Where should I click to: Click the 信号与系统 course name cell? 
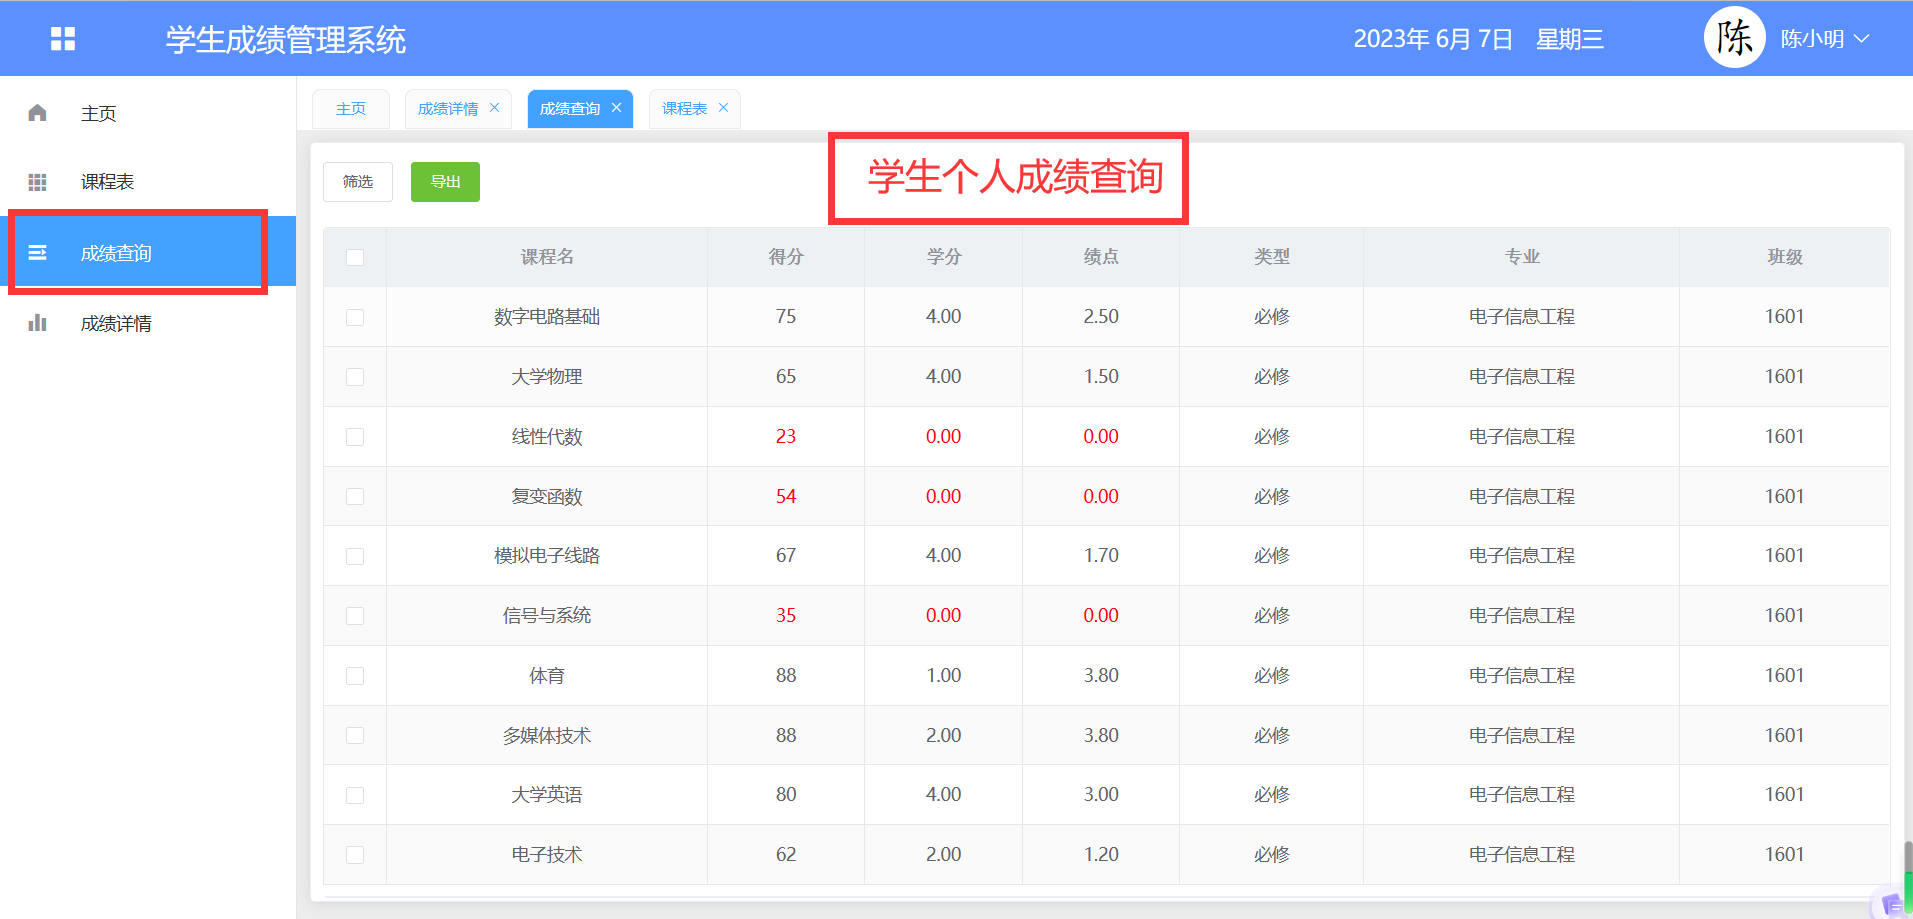click(547, 616)
